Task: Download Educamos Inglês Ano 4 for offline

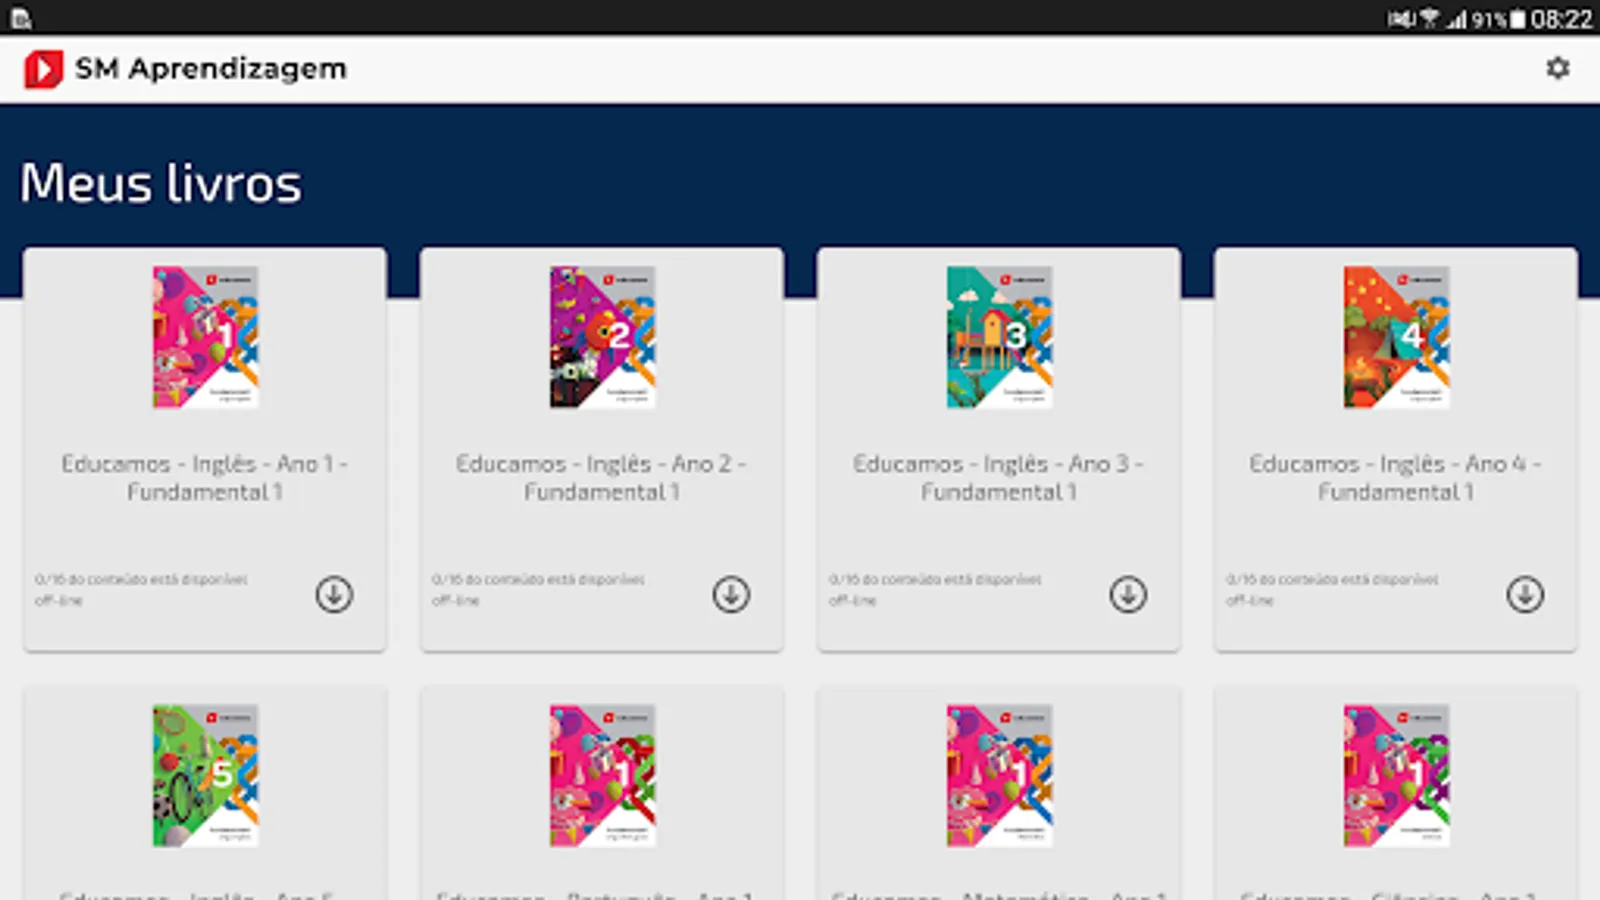Action: point(1525,594)
